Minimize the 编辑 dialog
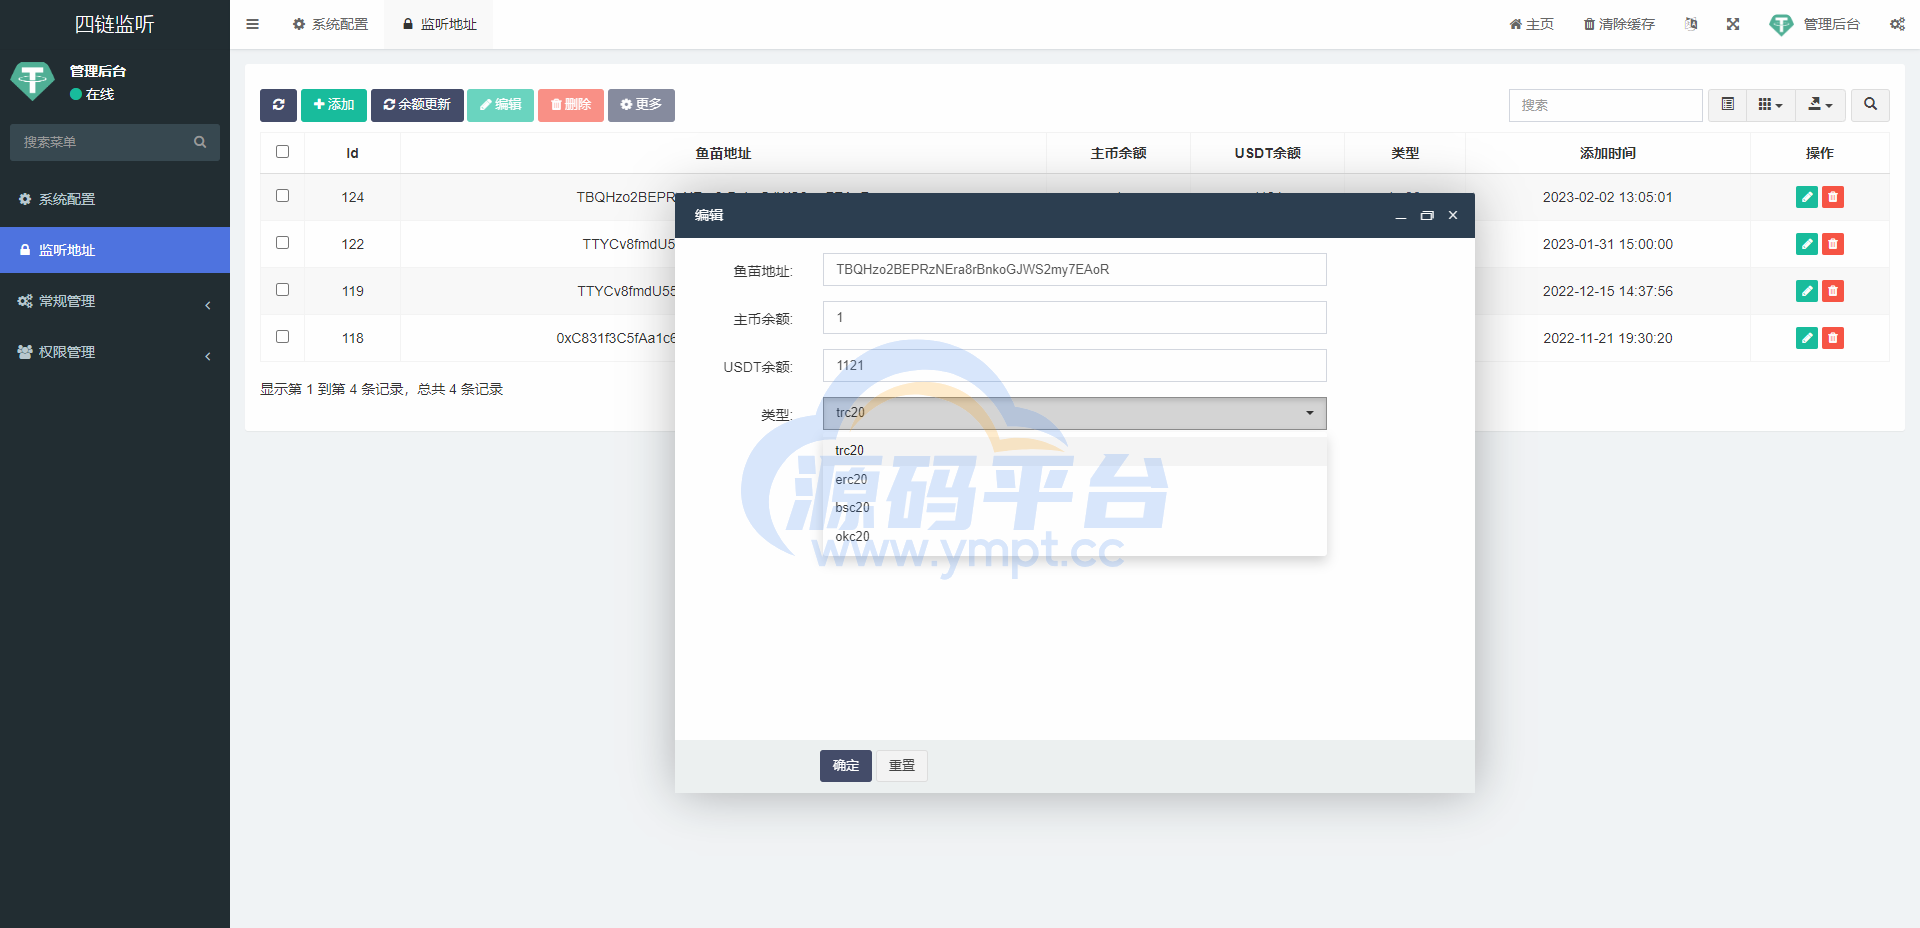 (1401, 216)
